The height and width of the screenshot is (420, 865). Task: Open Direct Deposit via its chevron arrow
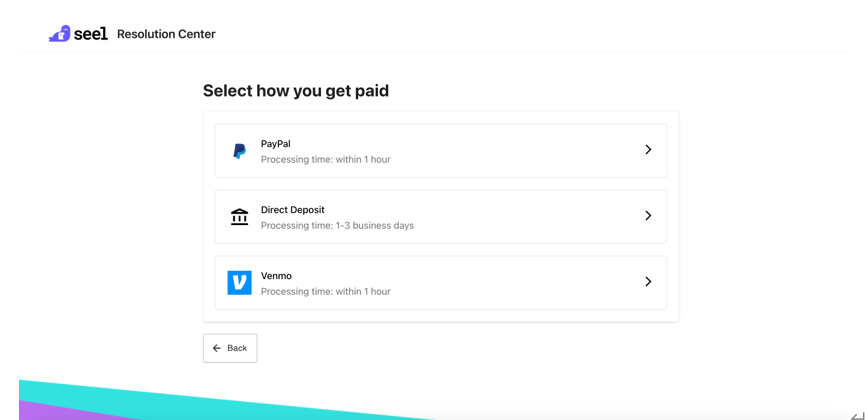click(x=648, y=216)
